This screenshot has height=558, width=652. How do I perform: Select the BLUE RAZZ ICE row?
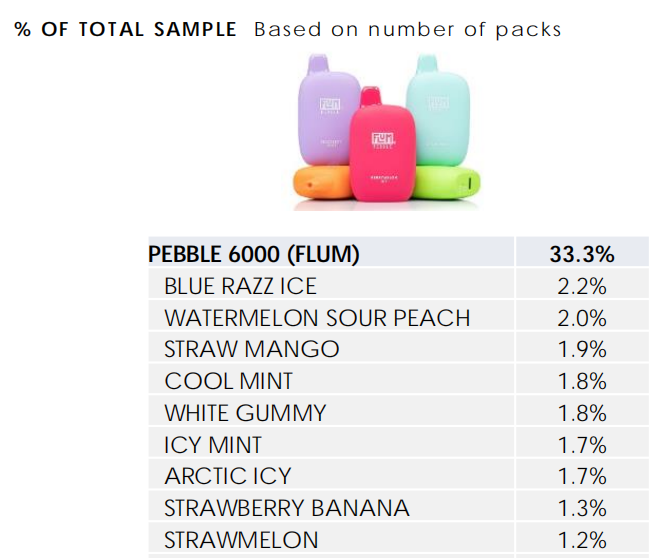[x=399, y=284]
